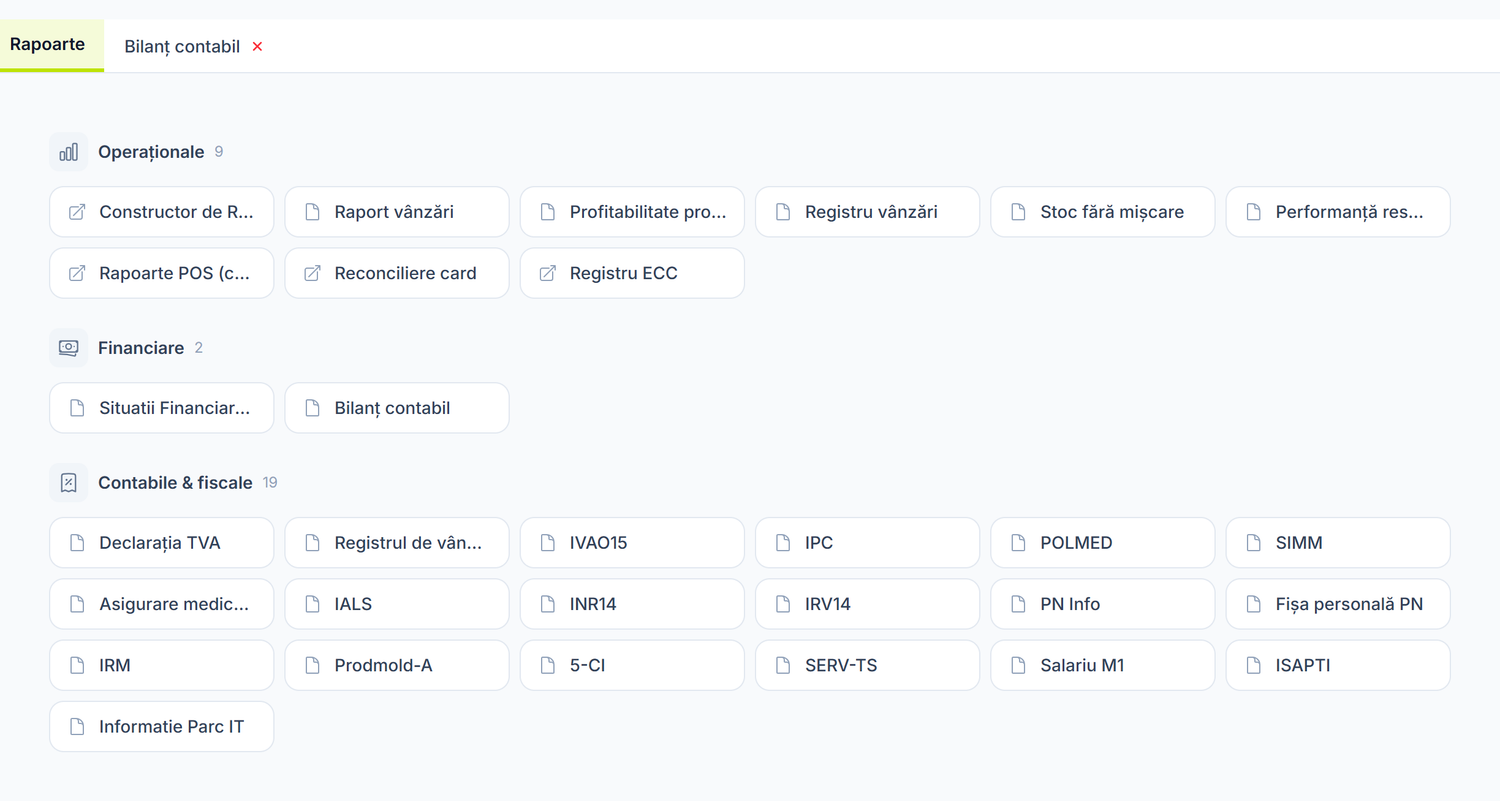Image resolution: width=1500 pixels, height=801 pixels.
Task: Click document icon on Declarația TVA card
Action: (77, 543)
